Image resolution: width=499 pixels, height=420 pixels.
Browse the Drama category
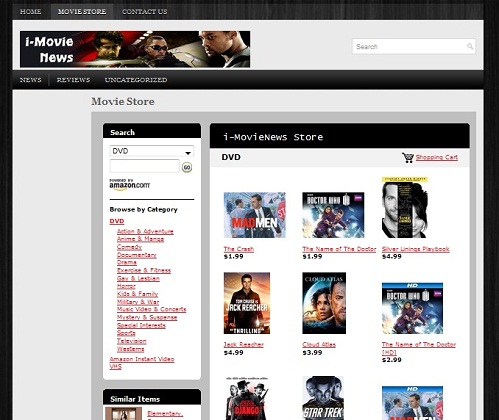click(127, 262)
